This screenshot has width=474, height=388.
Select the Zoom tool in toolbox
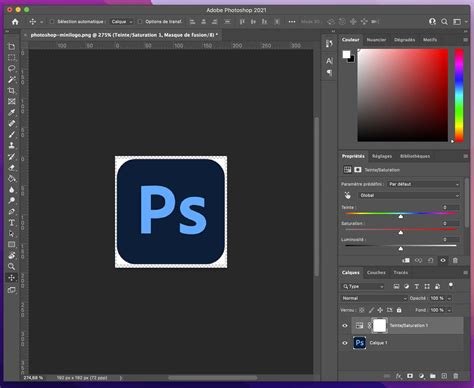pos(12,266)
